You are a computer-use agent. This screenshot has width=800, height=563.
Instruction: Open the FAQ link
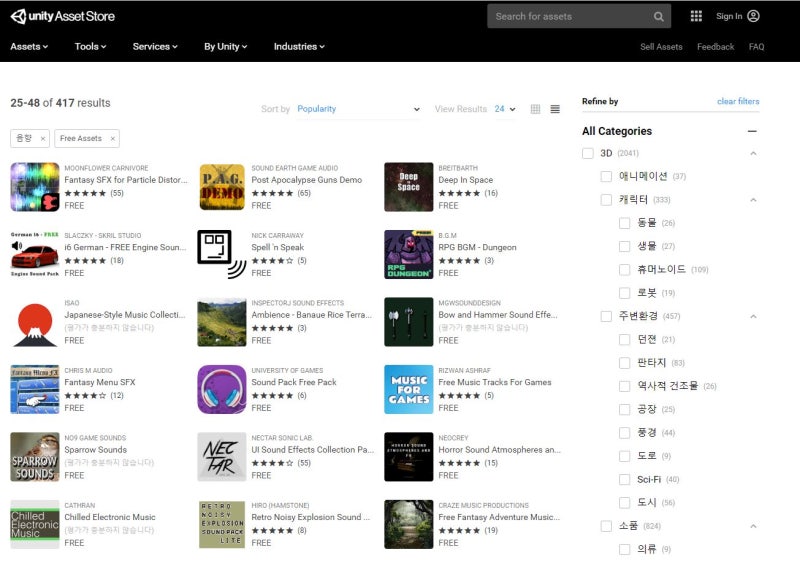(x=756, y=46)
